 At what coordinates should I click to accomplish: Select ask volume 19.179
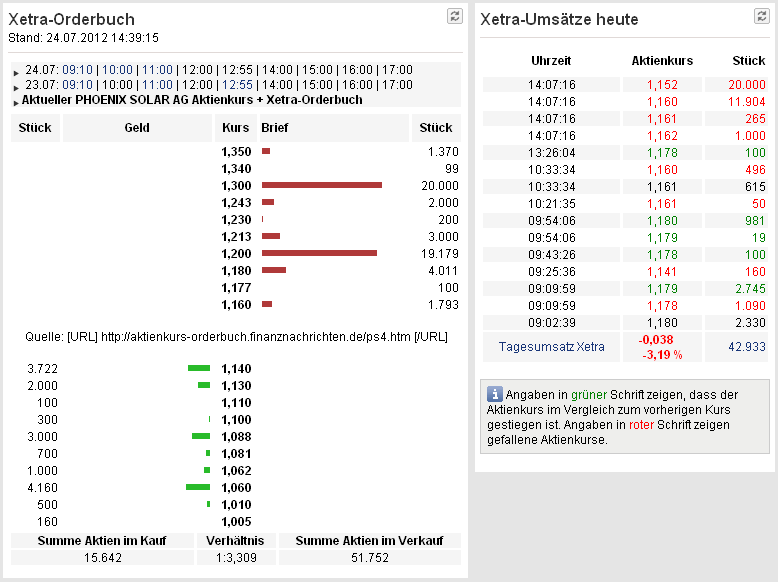point(440,254)
